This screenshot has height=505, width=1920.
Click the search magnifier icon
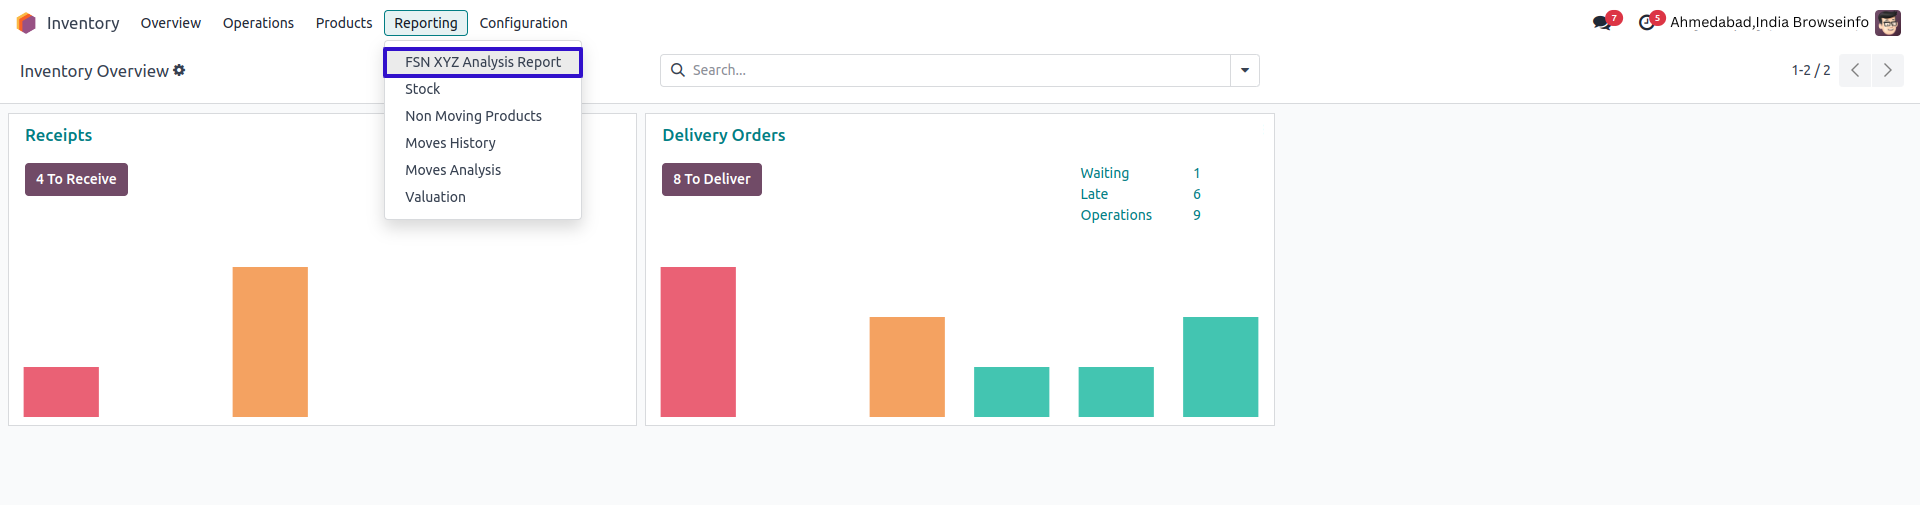pyautogui.click(x=678, y=70)
